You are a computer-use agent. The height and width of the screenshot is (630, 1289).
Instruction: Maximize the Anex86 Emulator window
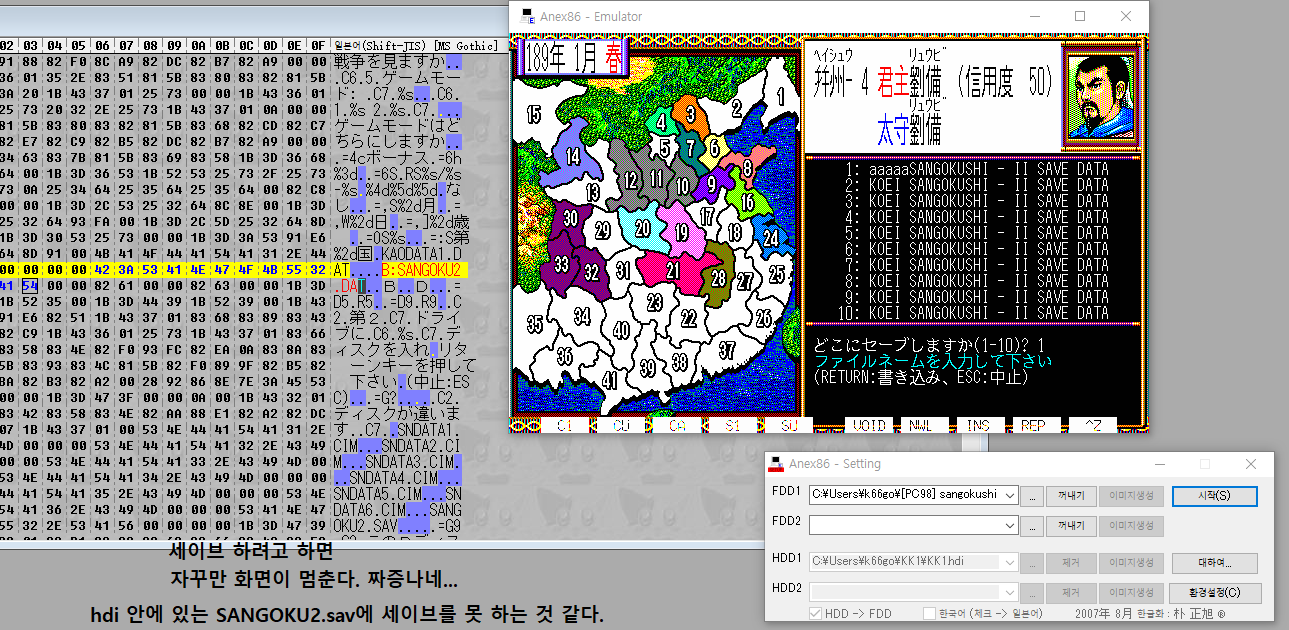click(1080, 16)
